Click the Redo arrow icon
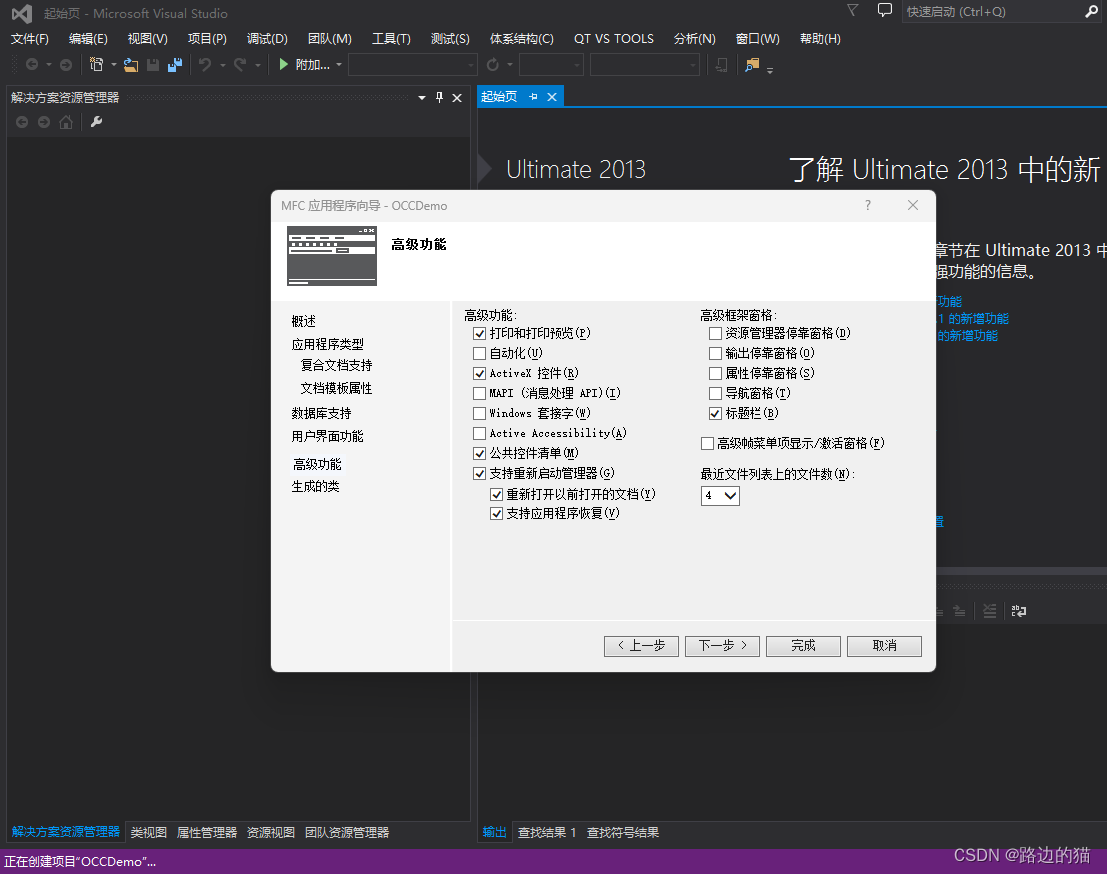 240,64
